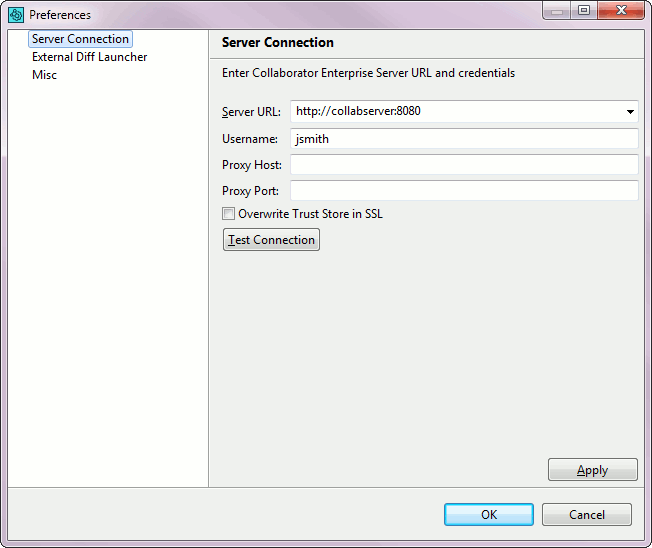
Task: Click the Proxy Port field
Action: (x=464, y=191)
